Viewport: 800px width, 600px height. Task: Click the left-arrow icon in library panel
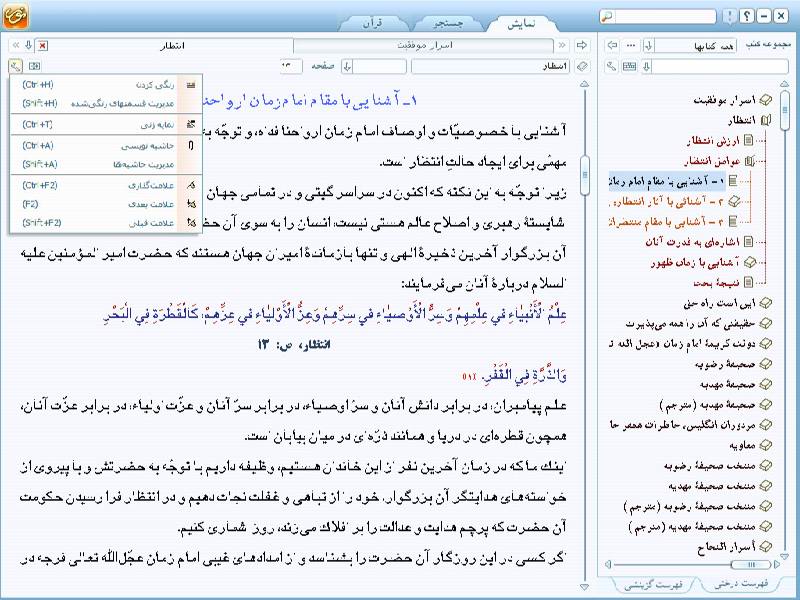(612, 45)
